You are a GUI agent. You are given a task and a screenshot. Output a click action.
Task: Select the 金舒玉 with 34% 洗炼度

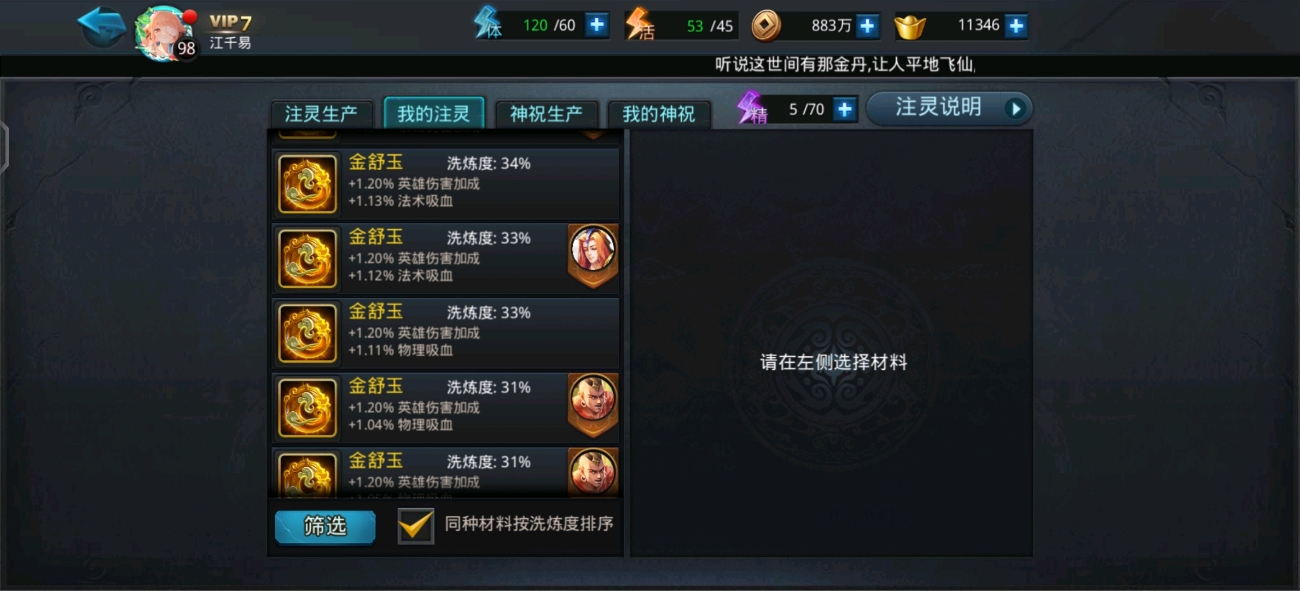tap(446, 183)
